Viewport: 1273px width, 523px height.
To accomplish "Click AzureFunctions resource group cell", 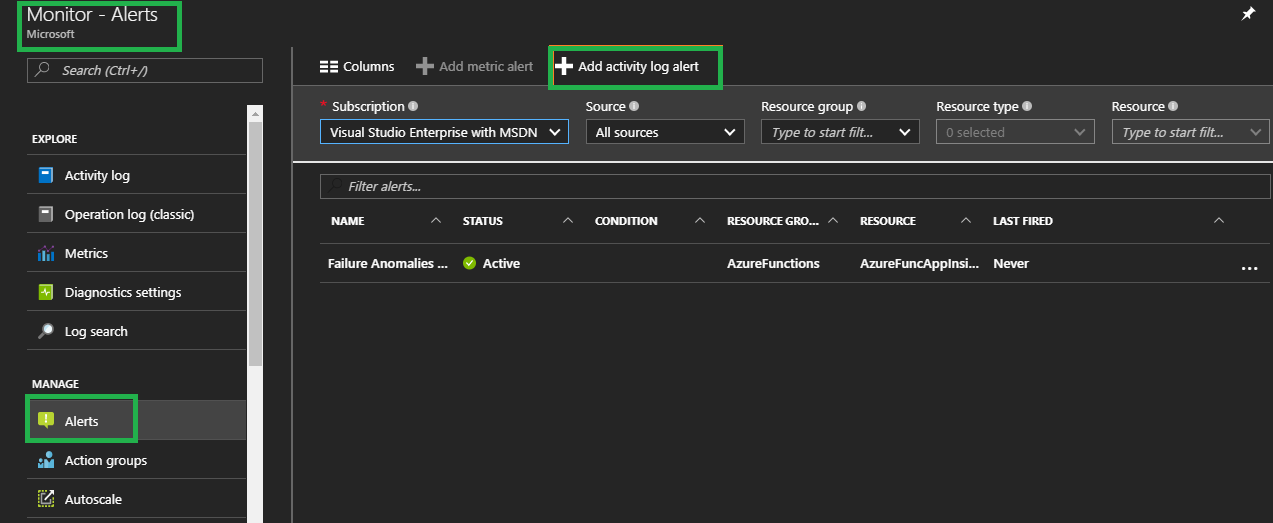I will pyautogui.click(x=773, y=264).
